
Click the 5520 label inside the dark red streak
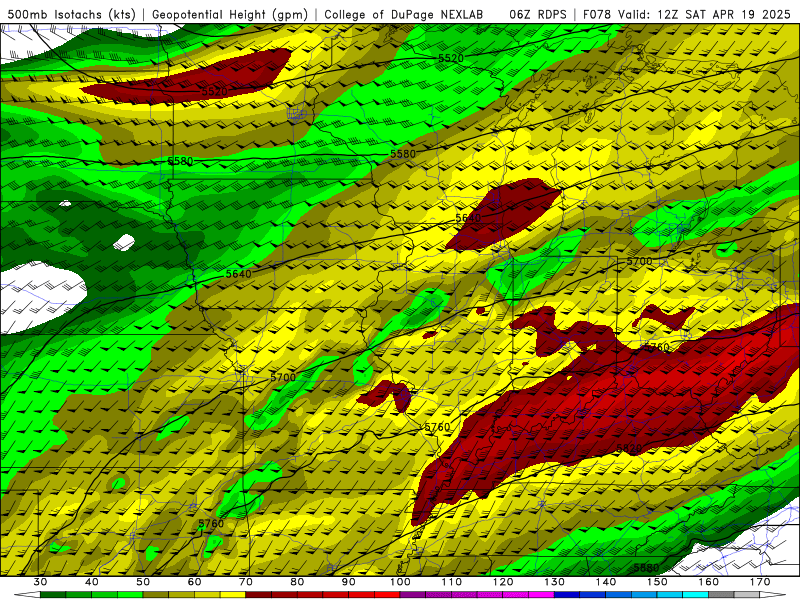point(214,92)
